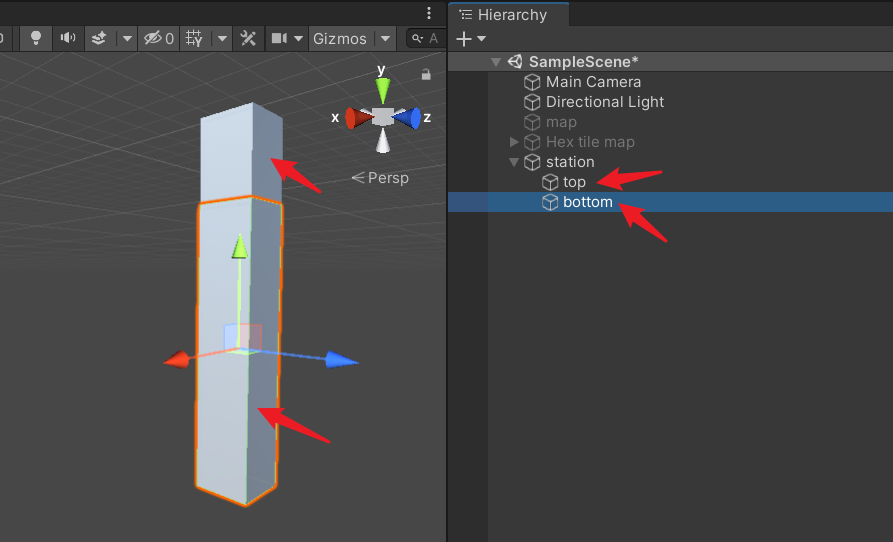
Task: Expand the Hex tile map foldout arrow
Action: (514, 141)
